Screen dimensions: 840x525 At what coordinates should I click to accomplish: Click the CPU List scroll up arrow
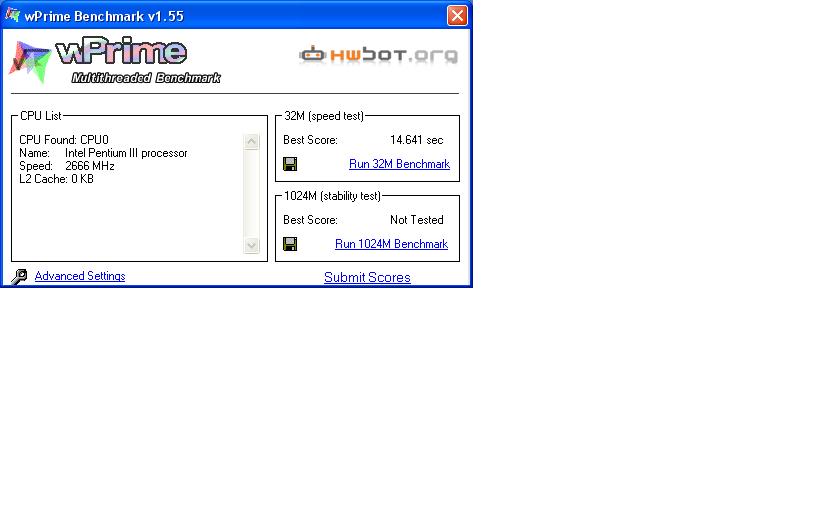click(251, 141)
